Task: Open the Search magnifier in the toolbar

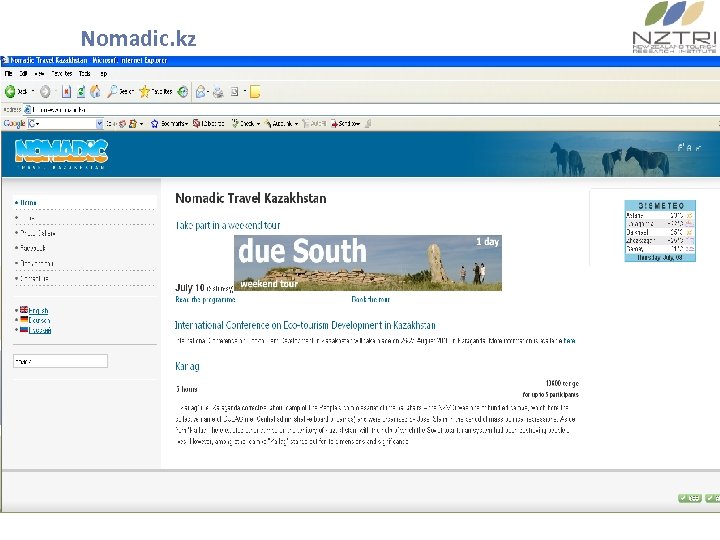Action: pyautogui.click(x=112, y=92)
